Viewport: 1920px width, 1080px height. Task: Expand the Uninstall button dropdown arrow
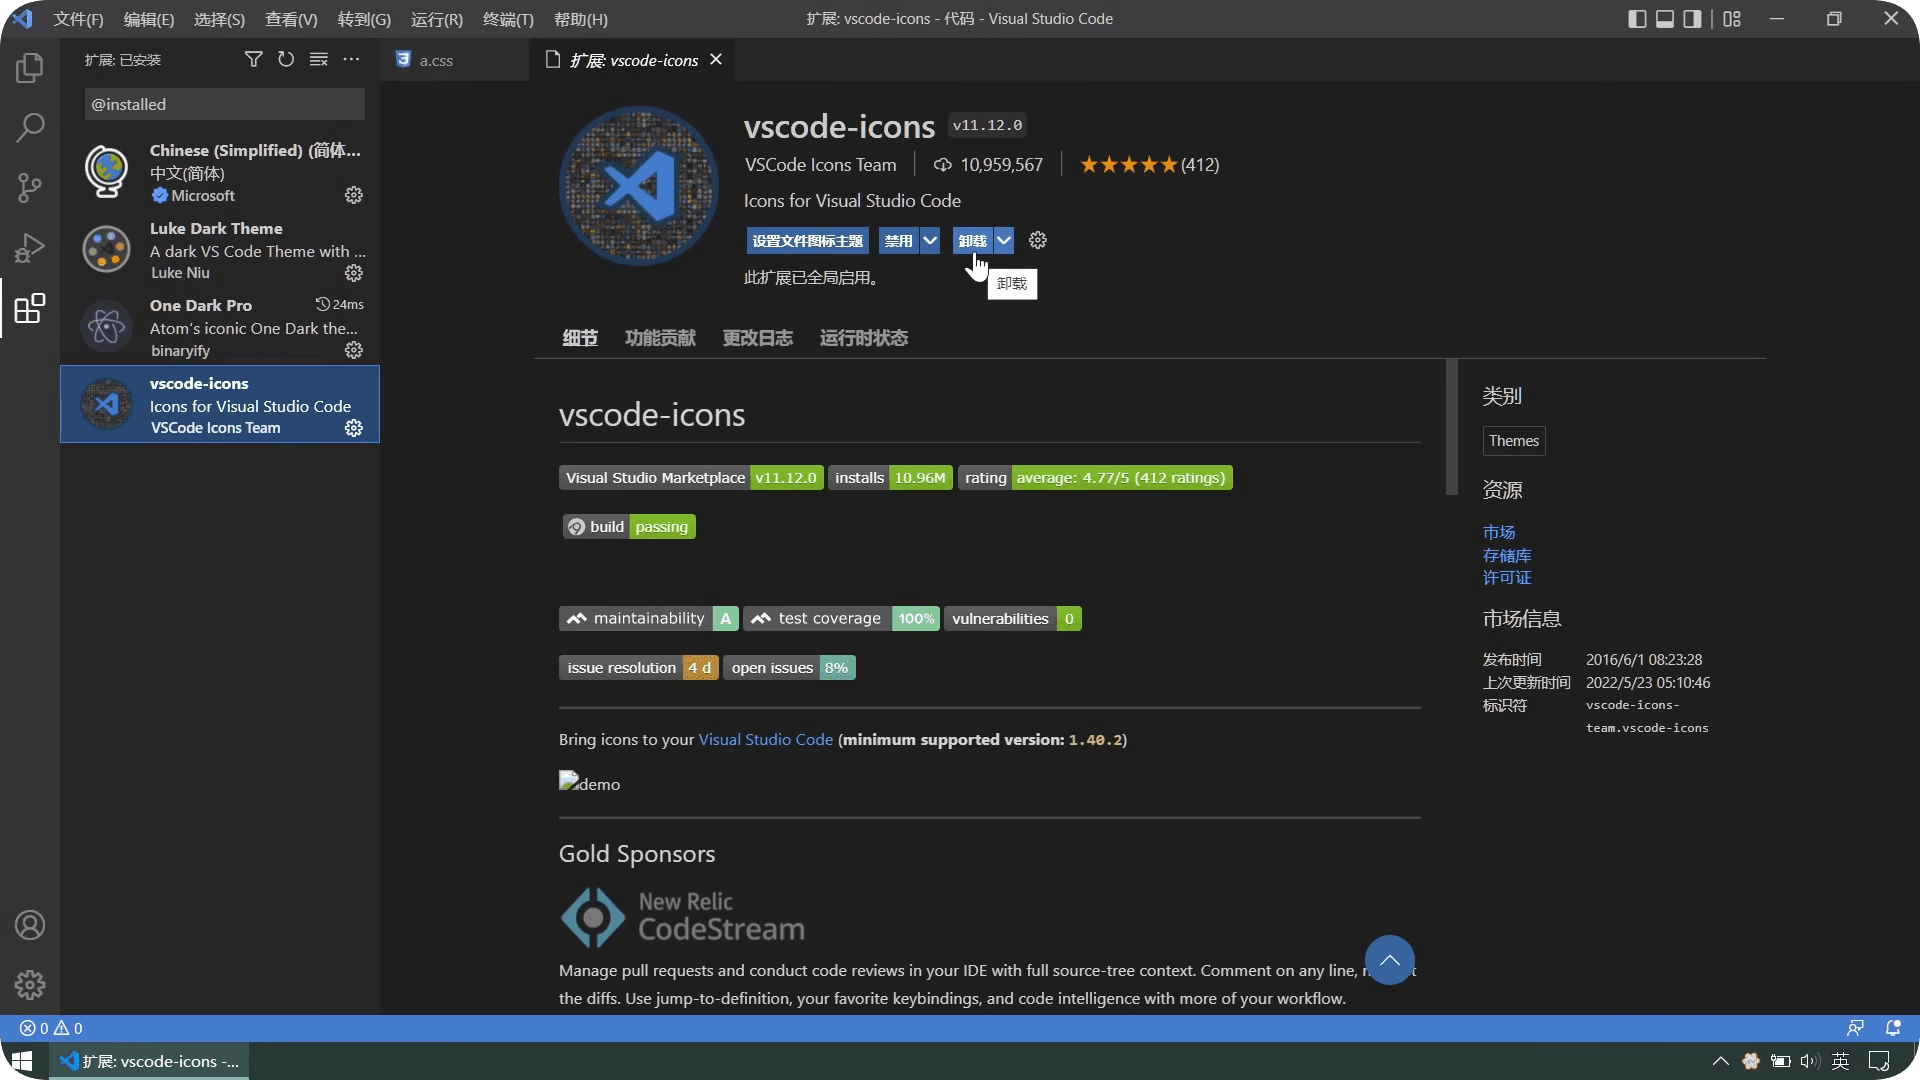click(1004, 240)
